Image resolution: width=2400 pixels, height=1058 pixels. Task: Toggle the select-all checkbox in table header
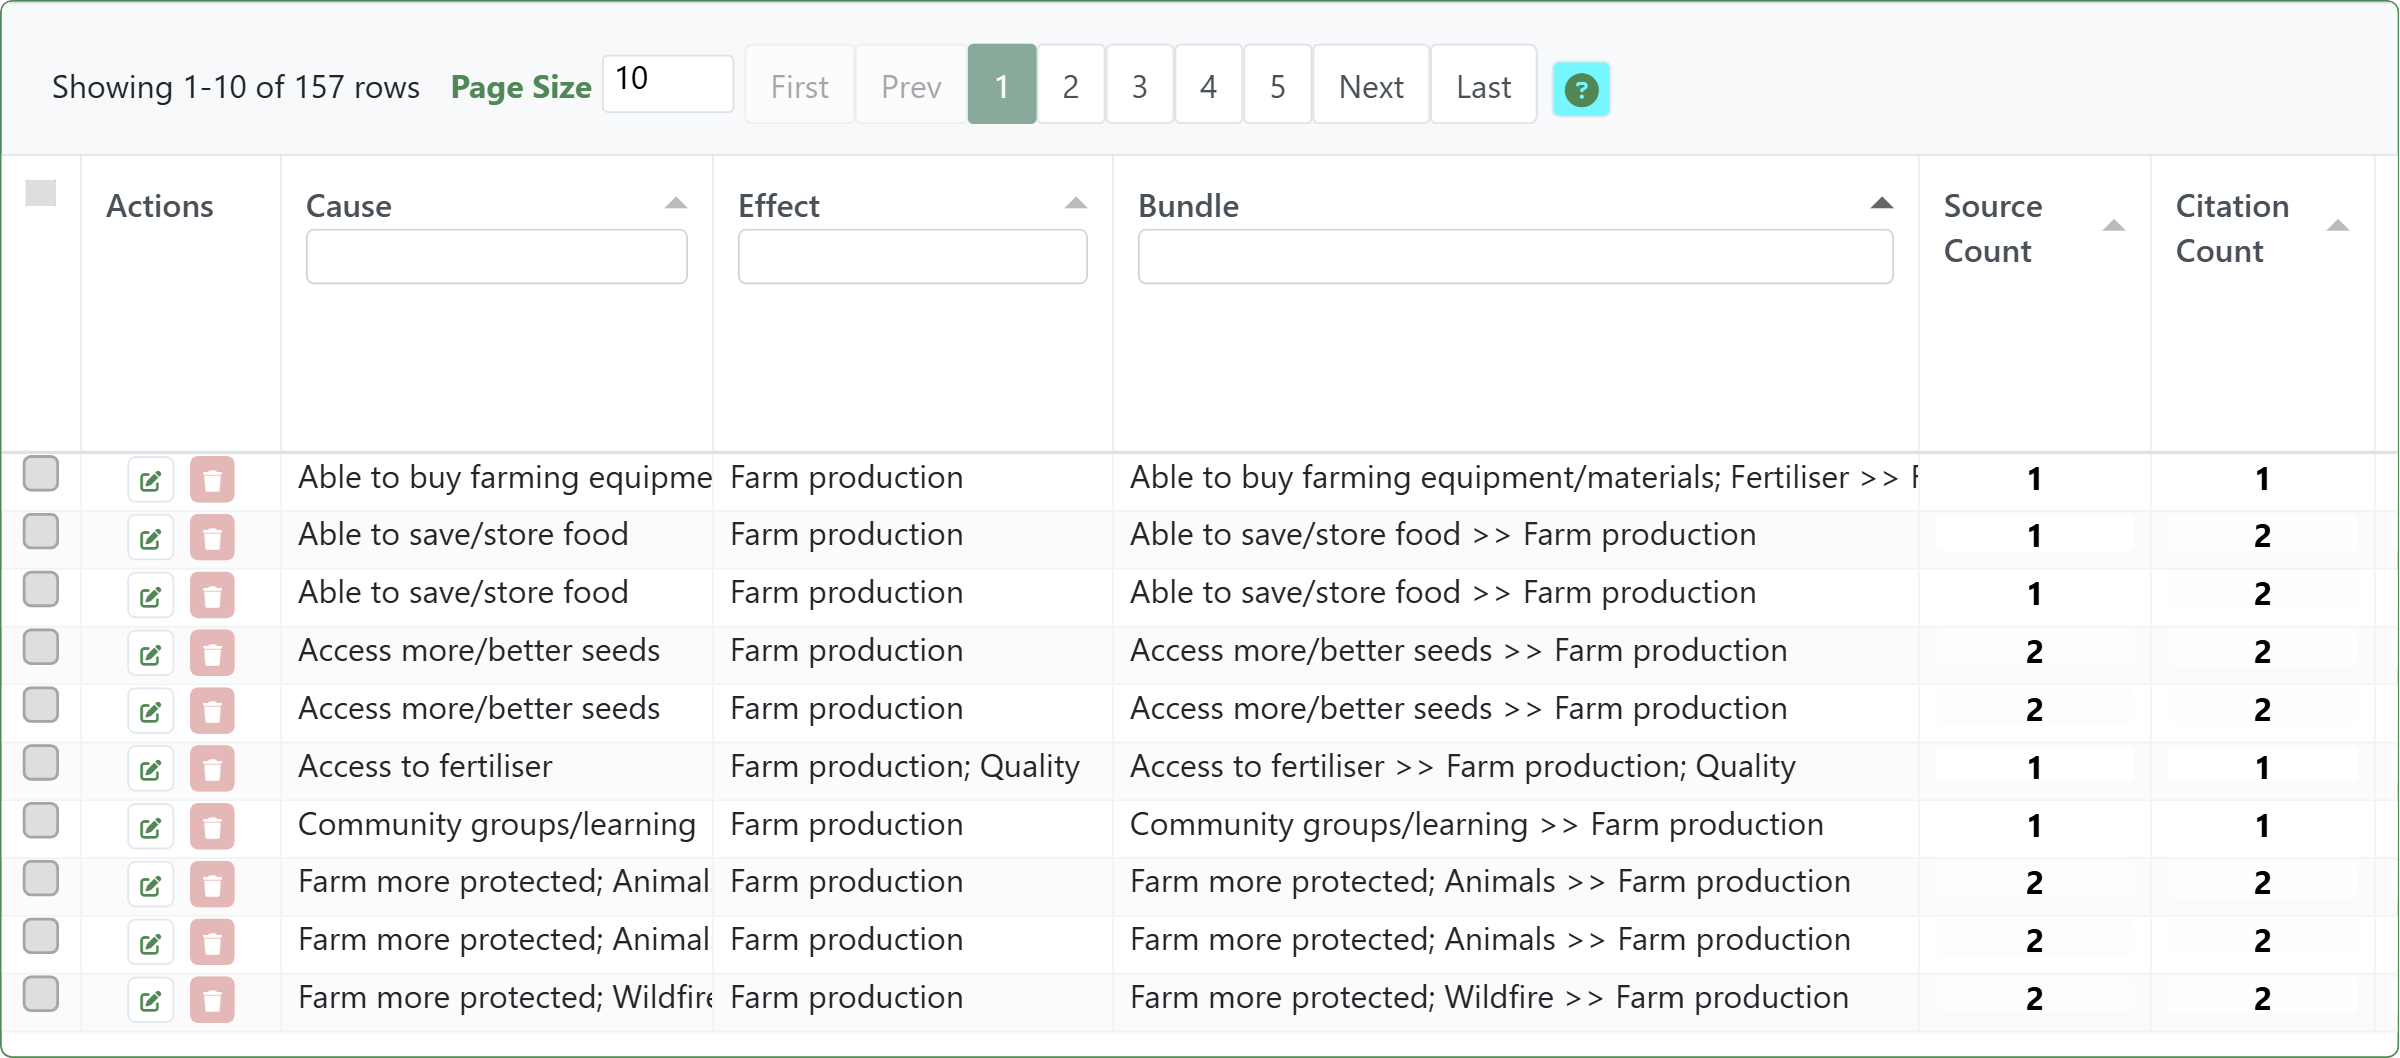[x=41, y=193]
